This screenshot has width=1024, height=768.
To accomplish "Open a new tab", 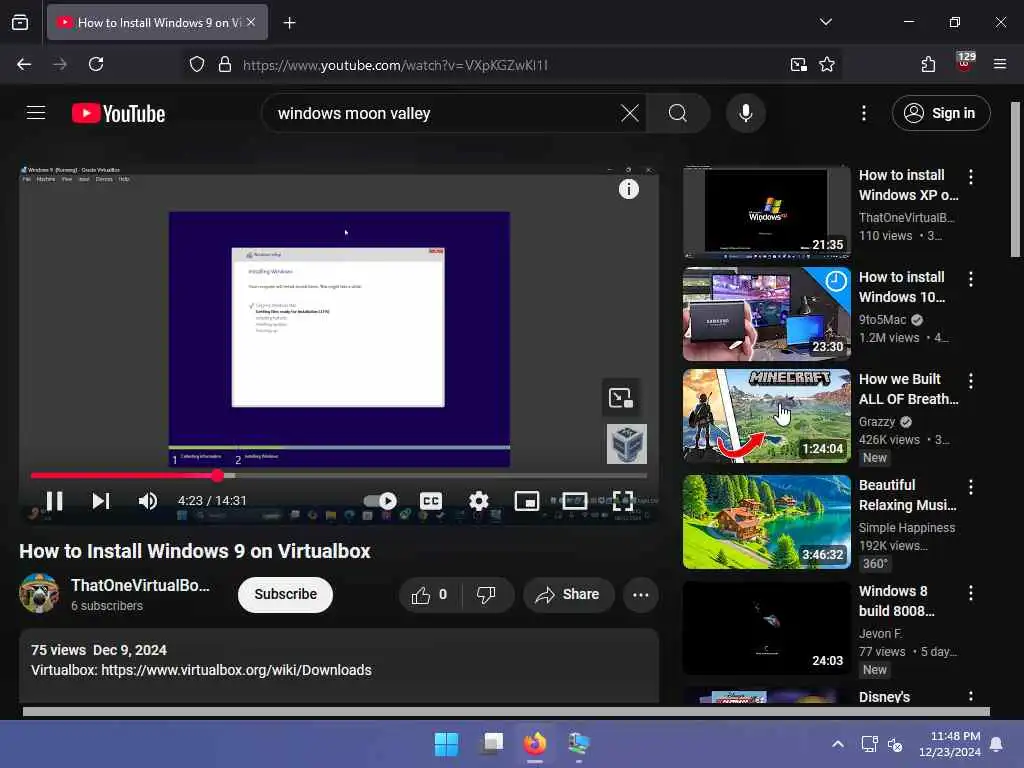I will coord(289,23).
